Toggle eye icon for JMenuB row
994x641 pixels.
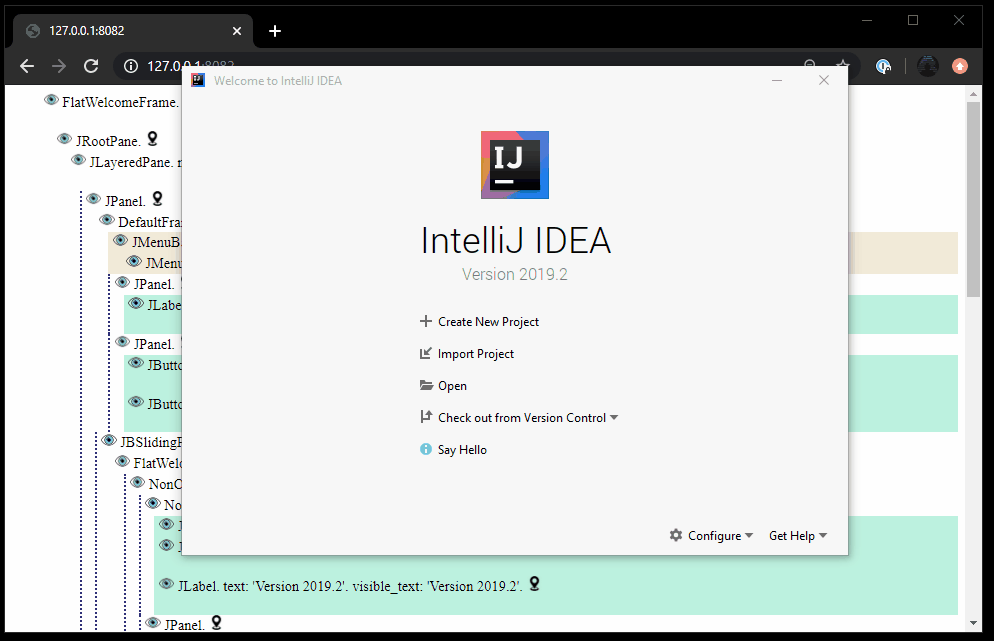[120, 240]
